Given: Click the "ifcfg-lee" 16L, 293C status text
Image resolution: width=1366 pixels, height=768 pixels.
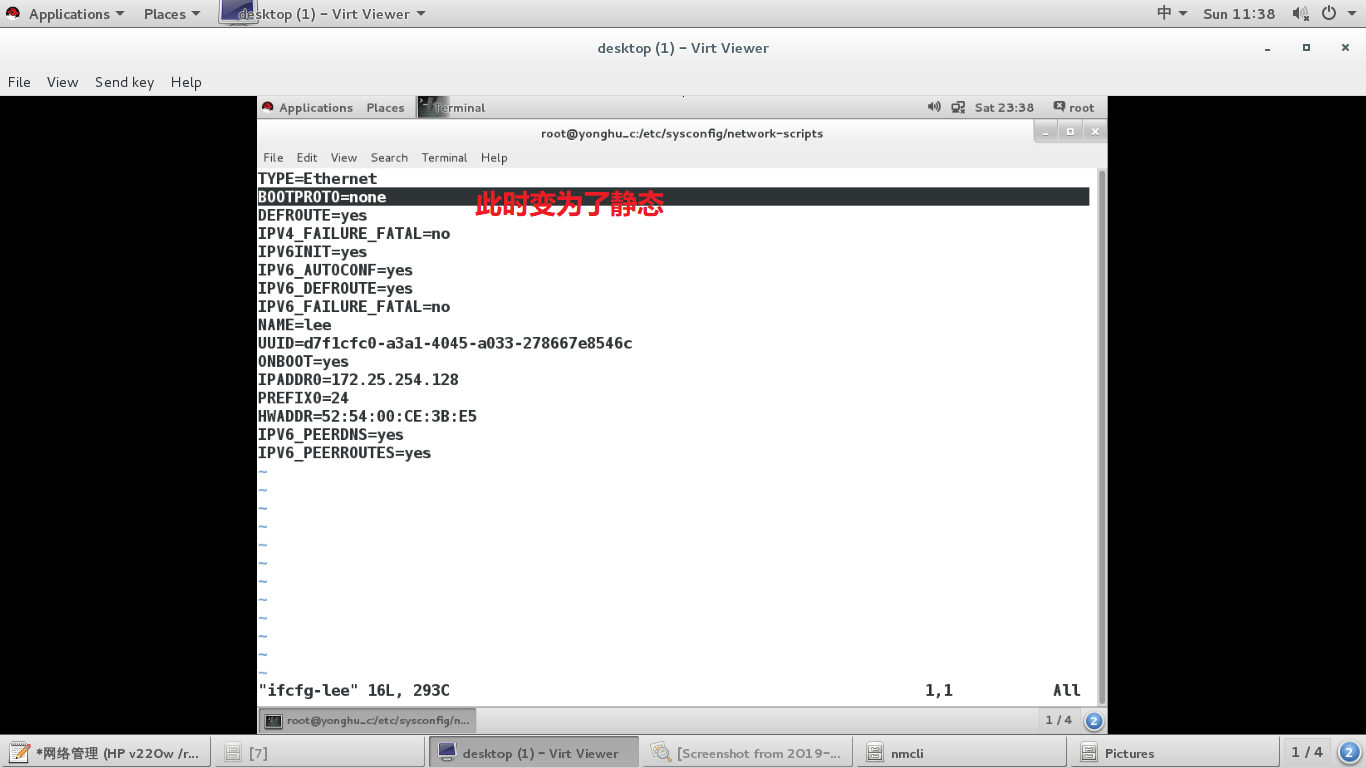Looking at the screenshot, I should [x=354, y=690].
